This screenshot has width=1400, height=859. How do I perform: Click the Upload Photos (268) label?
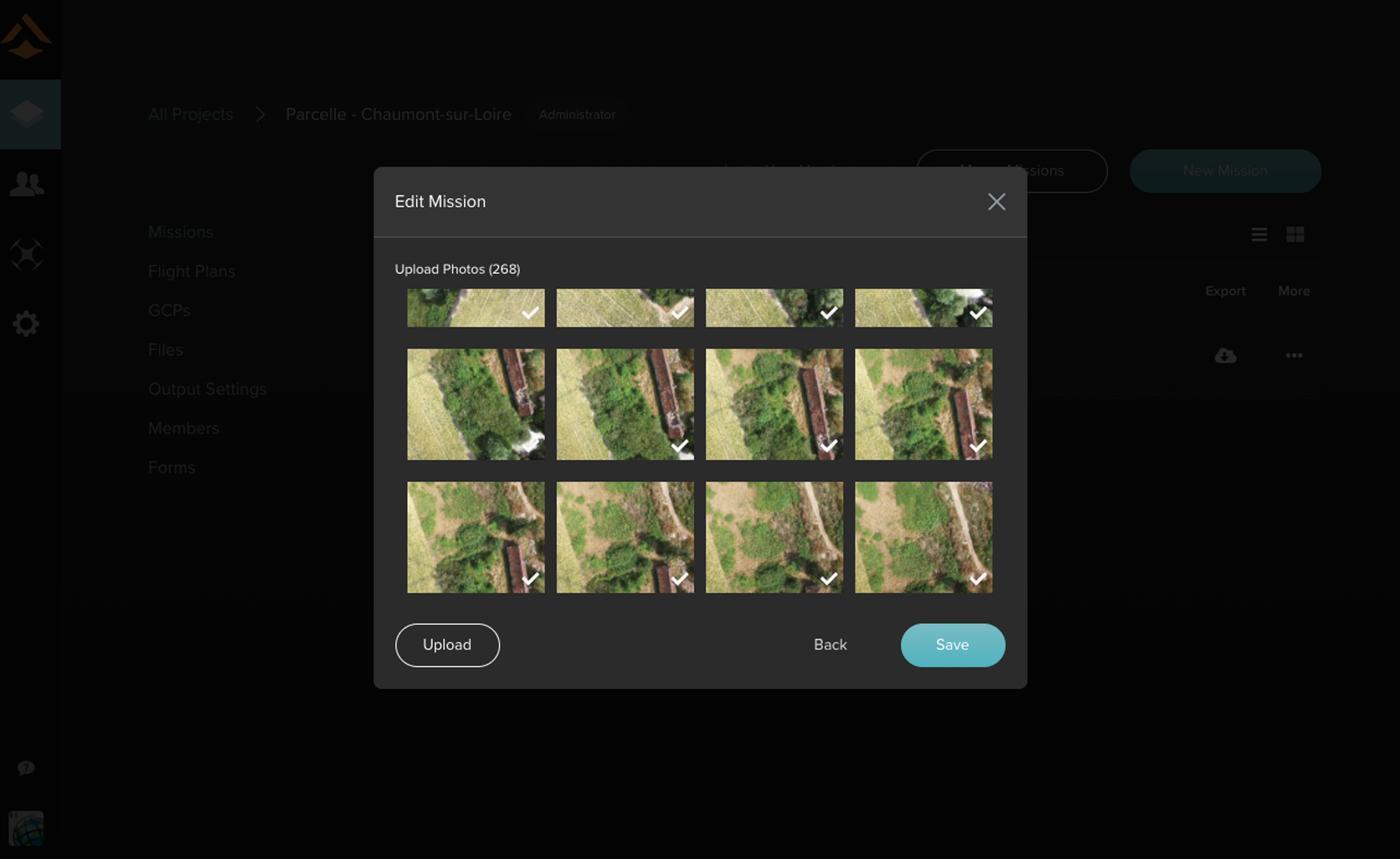click(457, 269)
